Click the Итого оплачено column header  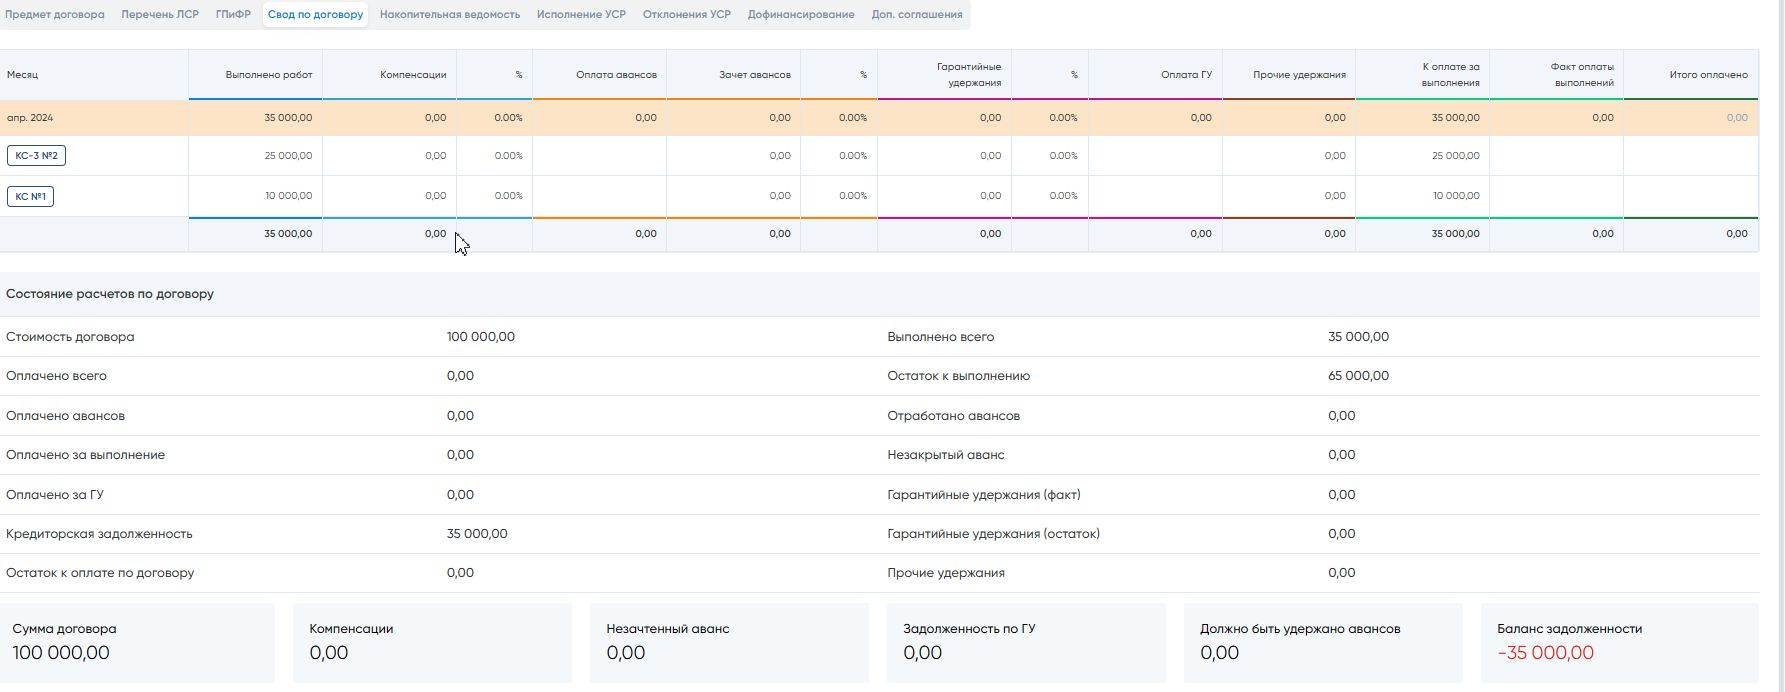[x=1708, y=75]
